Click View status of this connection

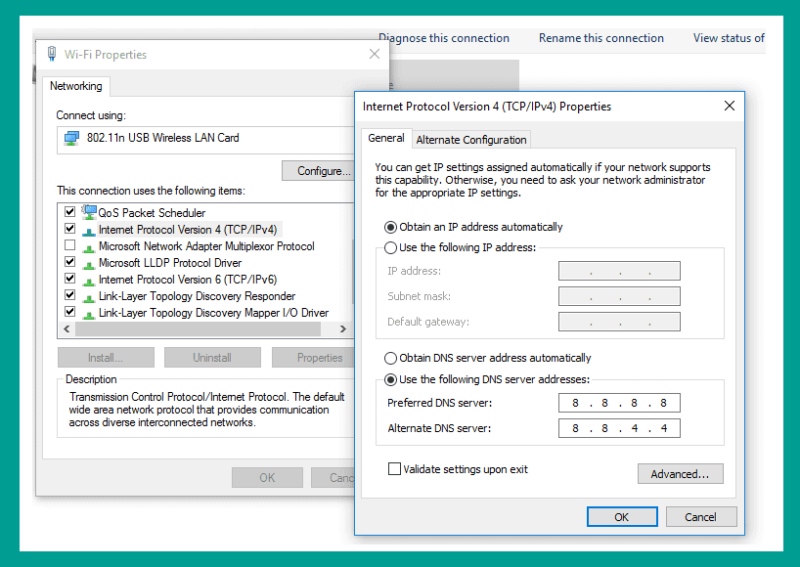coord(729,38)
